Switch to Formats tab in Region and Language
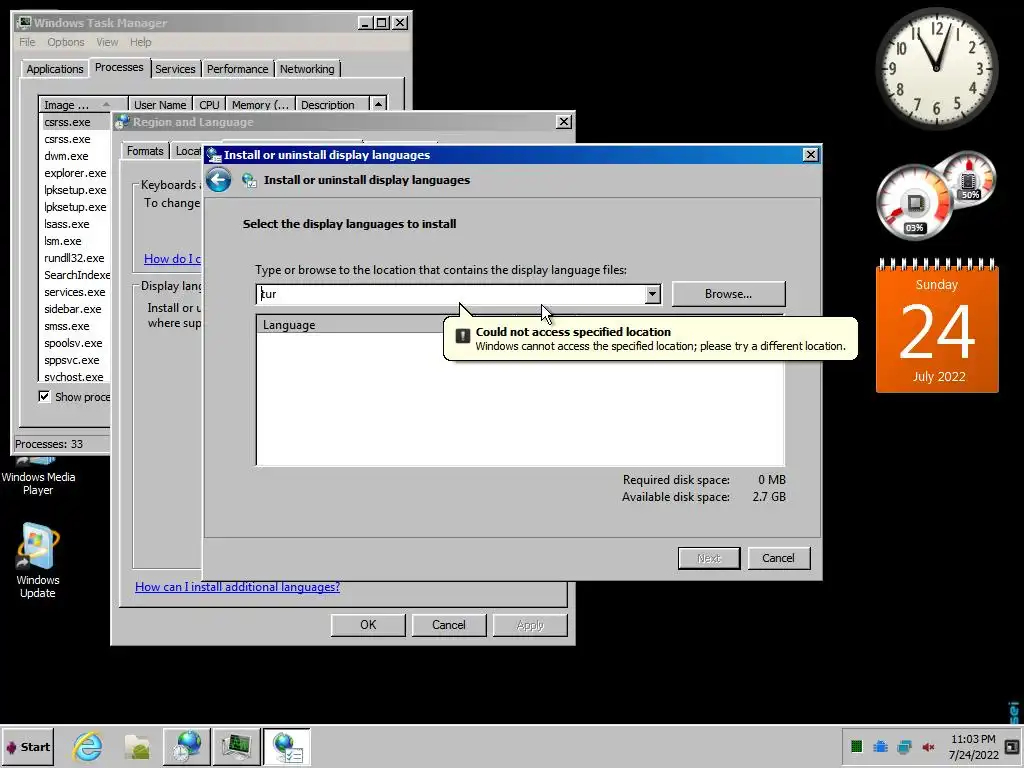The image size is (1024, 768). 145,151
